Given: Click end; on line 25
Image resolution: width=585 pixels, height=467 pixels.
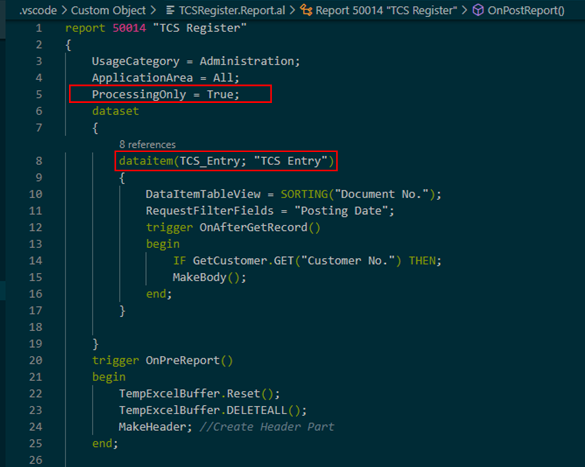Looking at the screenshot, I should click(105, 444).
